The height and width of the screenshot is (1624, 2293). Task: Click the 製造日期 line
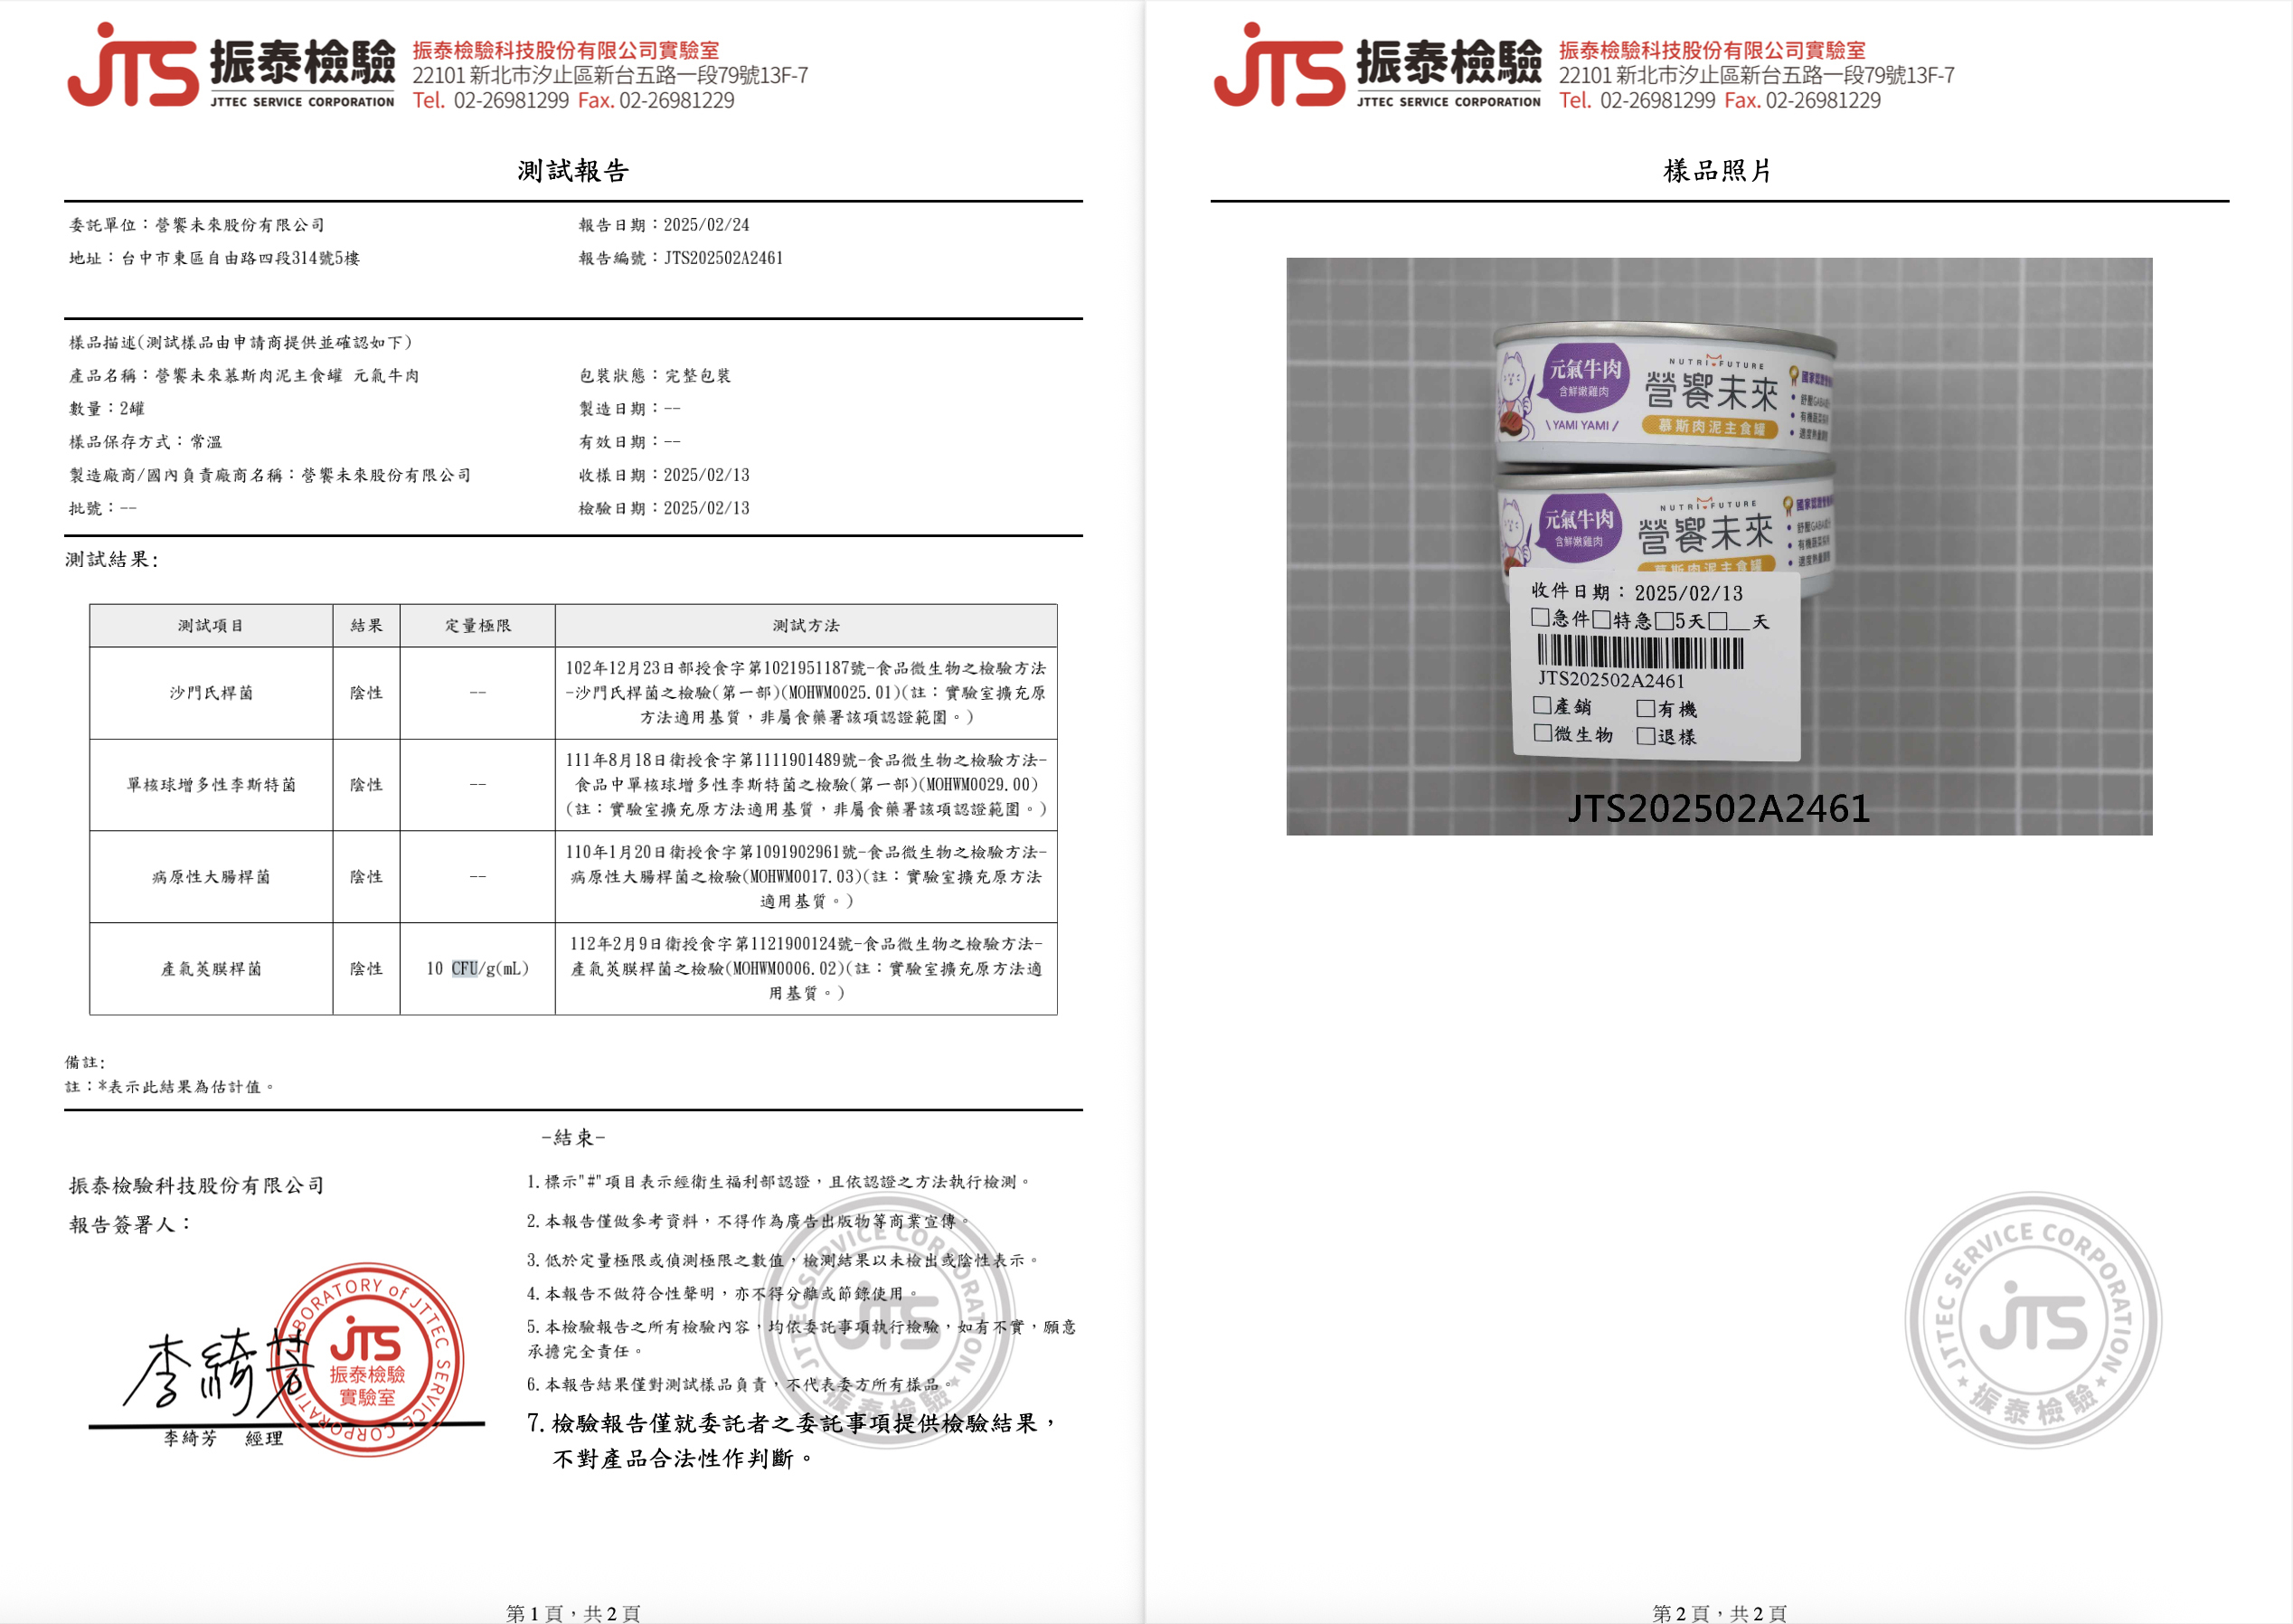coord(630,408)
